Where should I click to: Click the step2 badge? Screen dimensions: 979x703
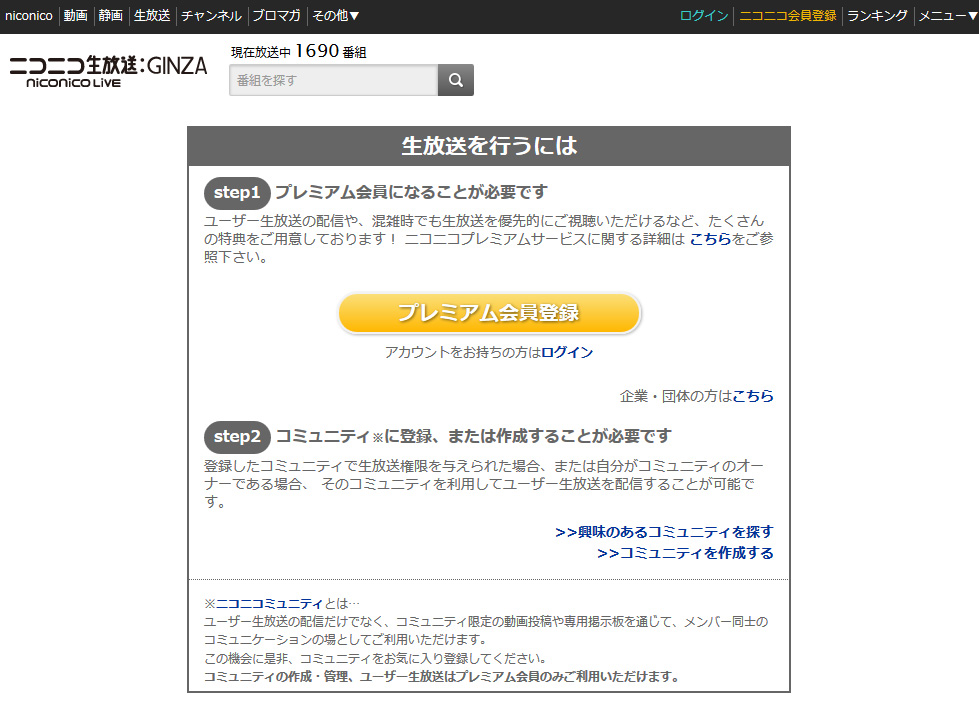click(237, 437)
